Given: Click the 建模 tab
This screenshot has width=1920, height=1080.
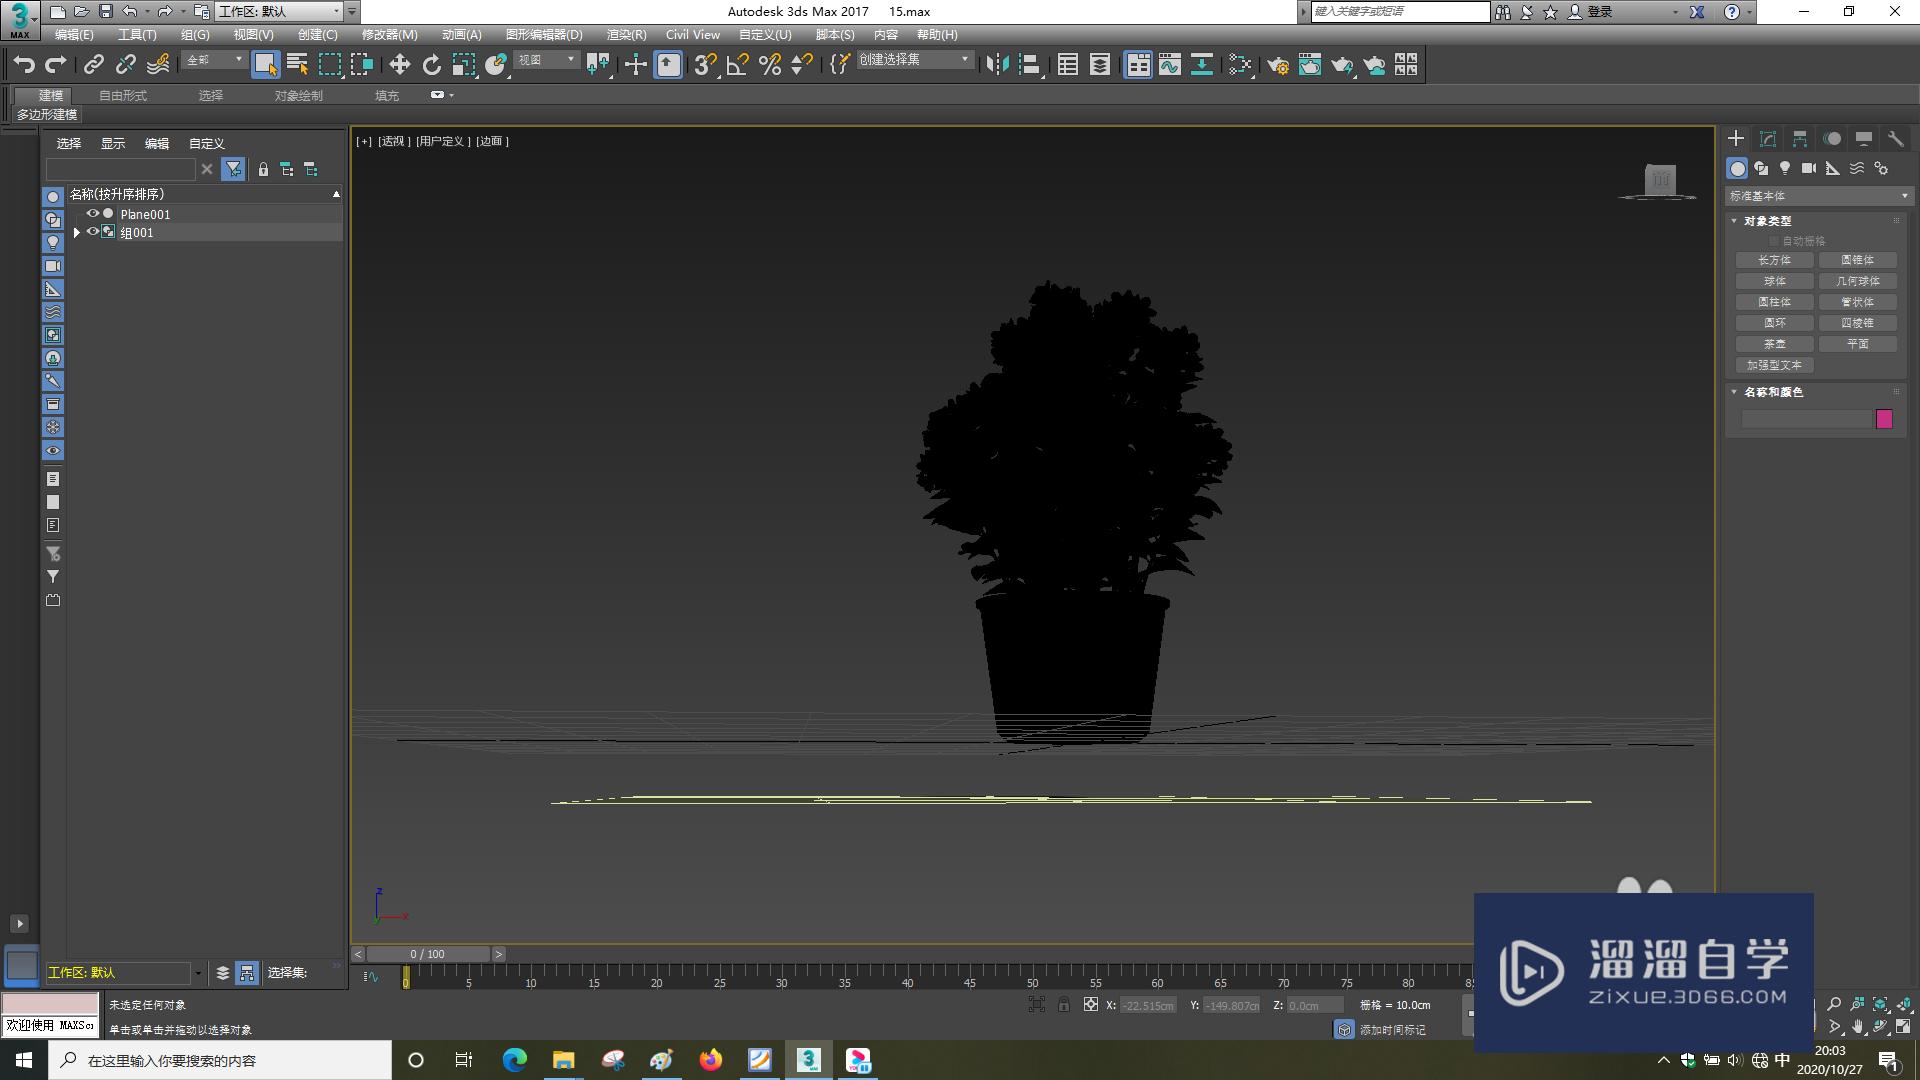Looking at the screenshot, I should (x=47, y=94).
